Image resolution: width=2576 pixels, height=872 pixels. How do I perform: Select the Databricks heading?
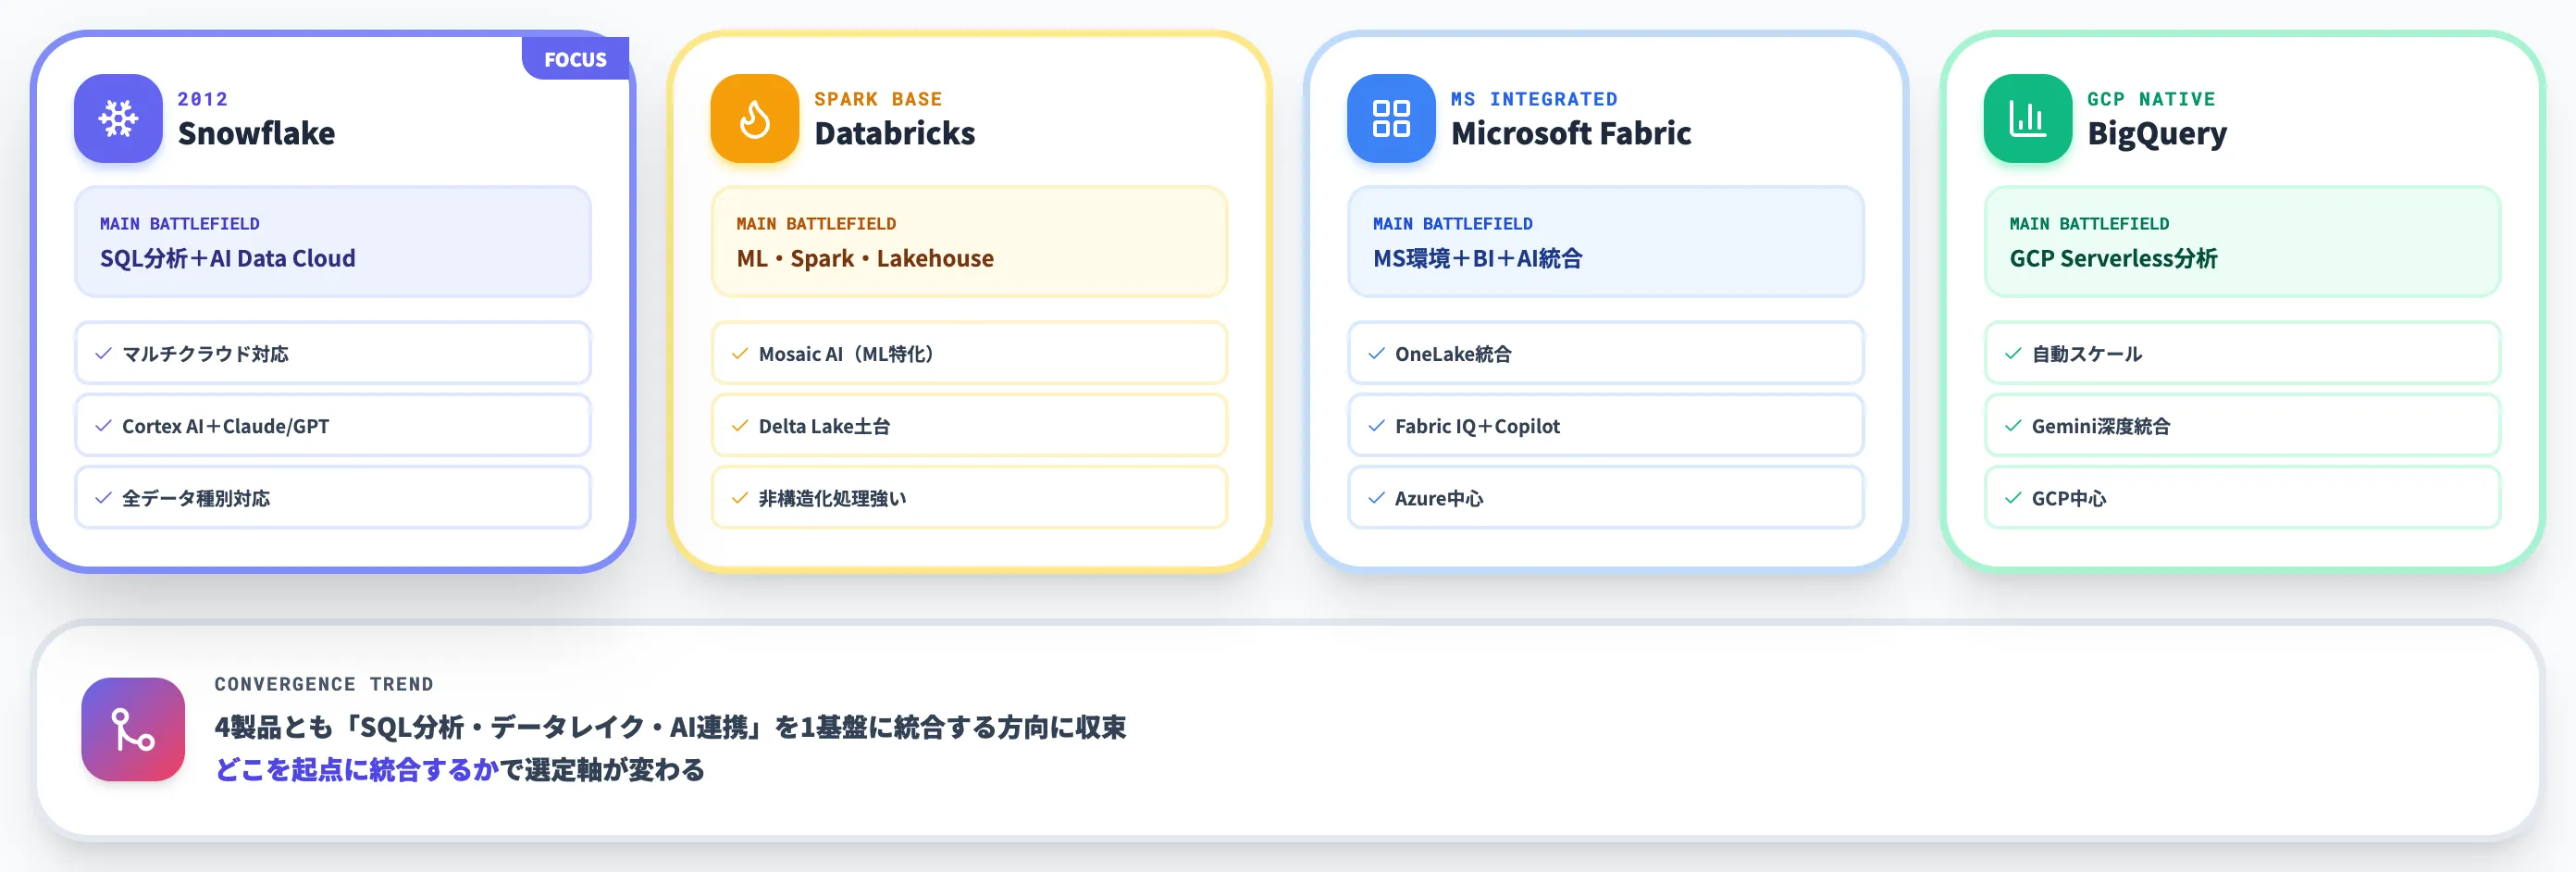pyautogui.click(x=894, y=133)
